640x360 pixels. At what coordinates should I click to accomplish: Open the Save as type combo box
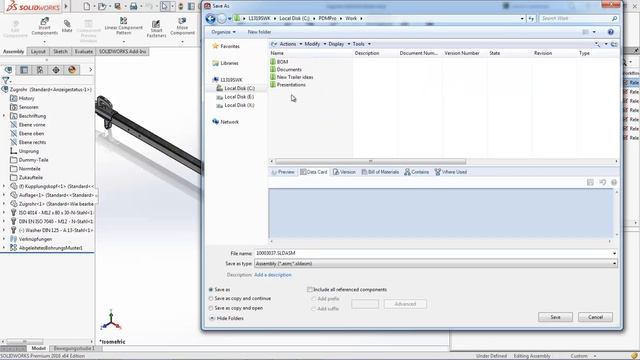click(x=436, y=264)
